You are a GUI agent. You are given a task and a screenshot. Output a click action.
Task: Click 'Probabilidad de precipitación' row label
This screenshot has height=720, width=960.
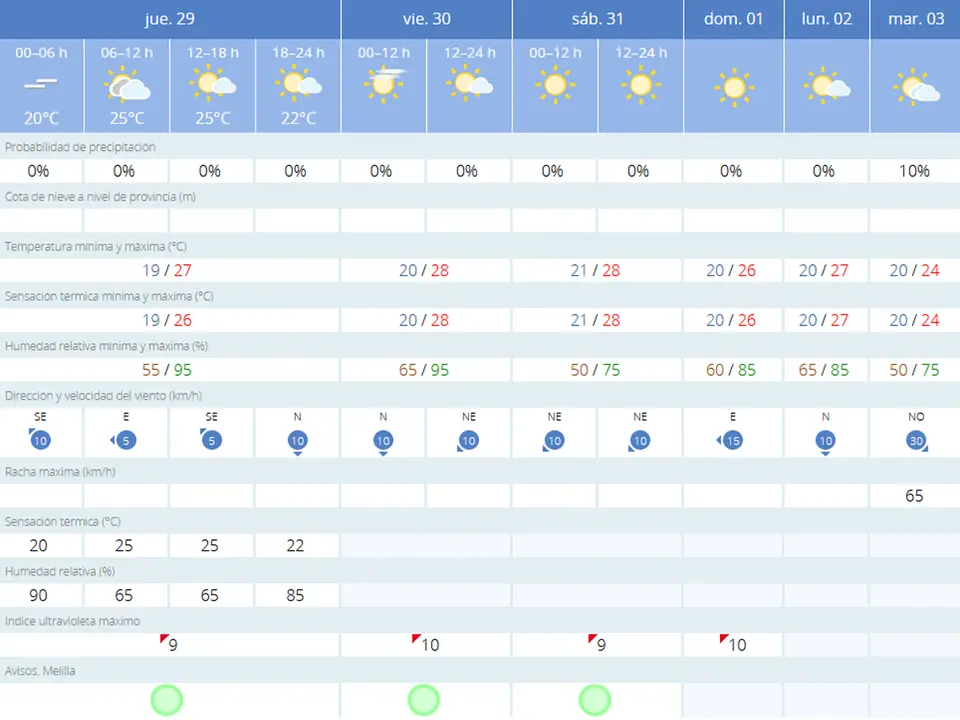pyautogui.click(x=80, y=147)
